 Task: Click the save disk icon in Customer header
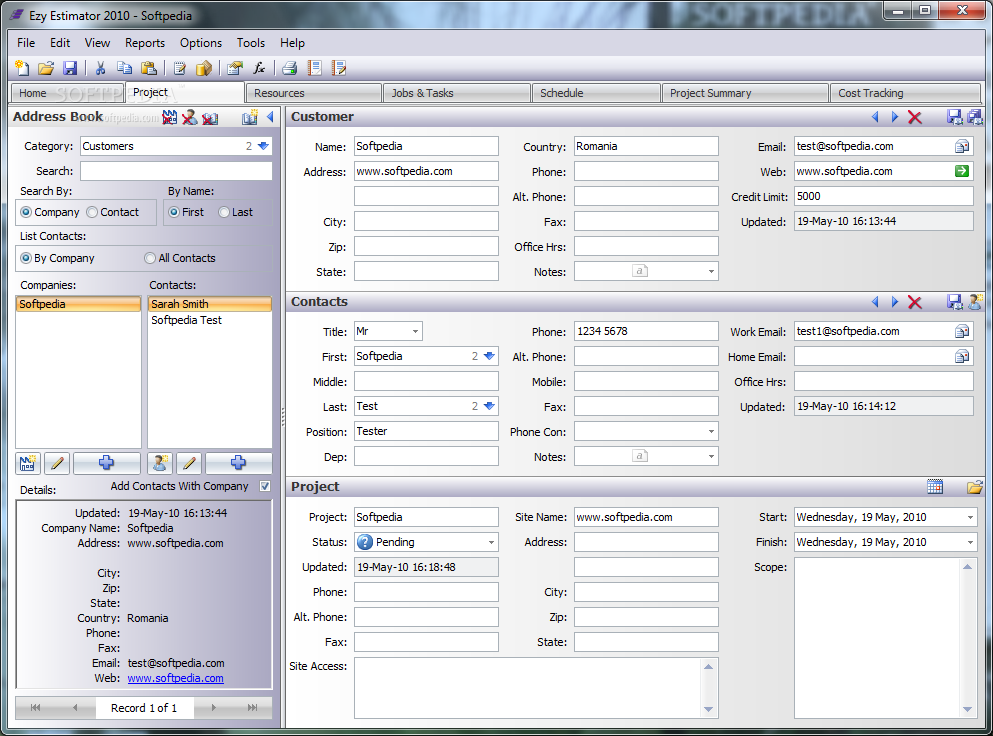click(x=954, y=117)
